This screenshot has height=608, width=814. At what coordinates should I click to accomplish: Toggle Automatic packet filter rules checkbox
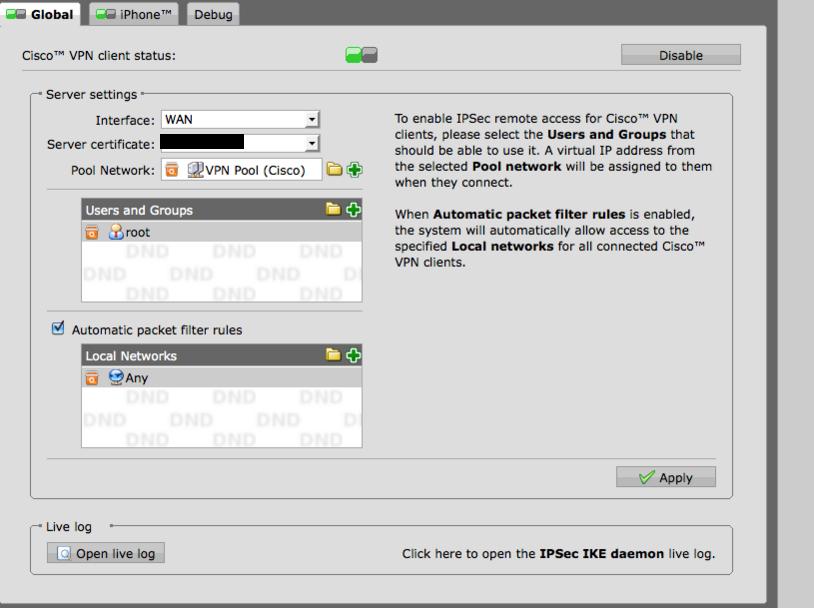[x=58, y=328]
